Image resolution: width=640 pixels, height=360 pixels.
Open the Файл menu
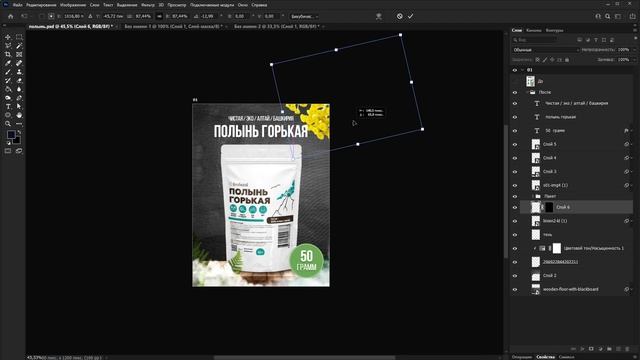pos(17,5)
